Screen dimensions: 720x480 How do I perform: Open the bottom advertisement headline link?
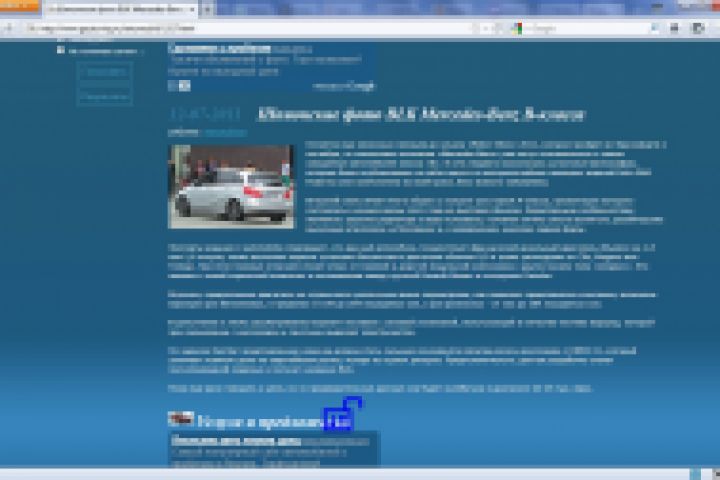[x=236, y=441]
